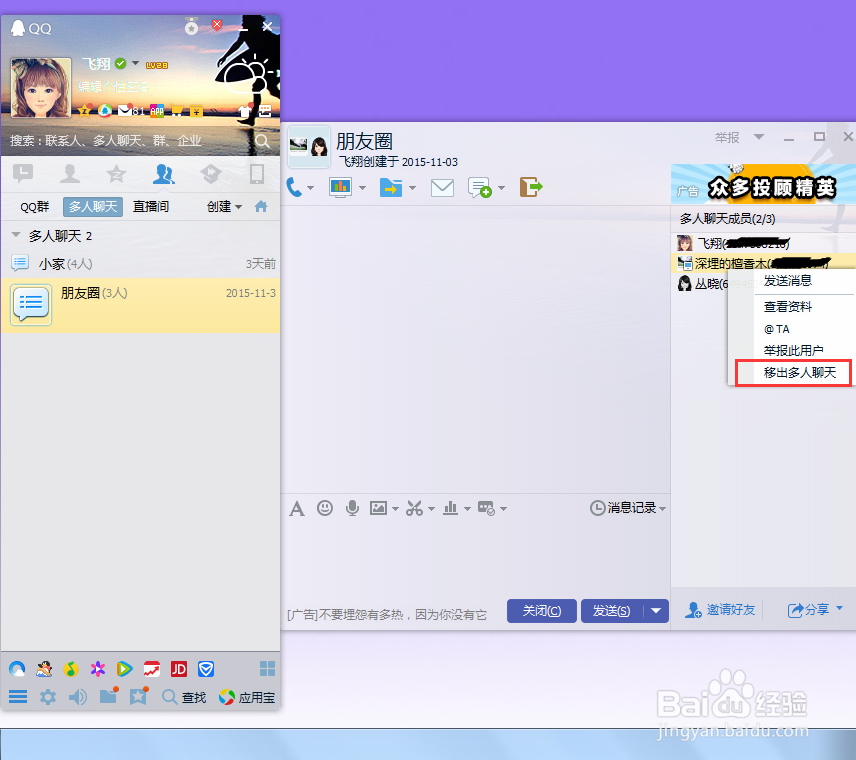Image resolution: width=856 pixels, height=760 pixels.
Task: Open the screen sharing presentation icon
Action: click(340, 187)
